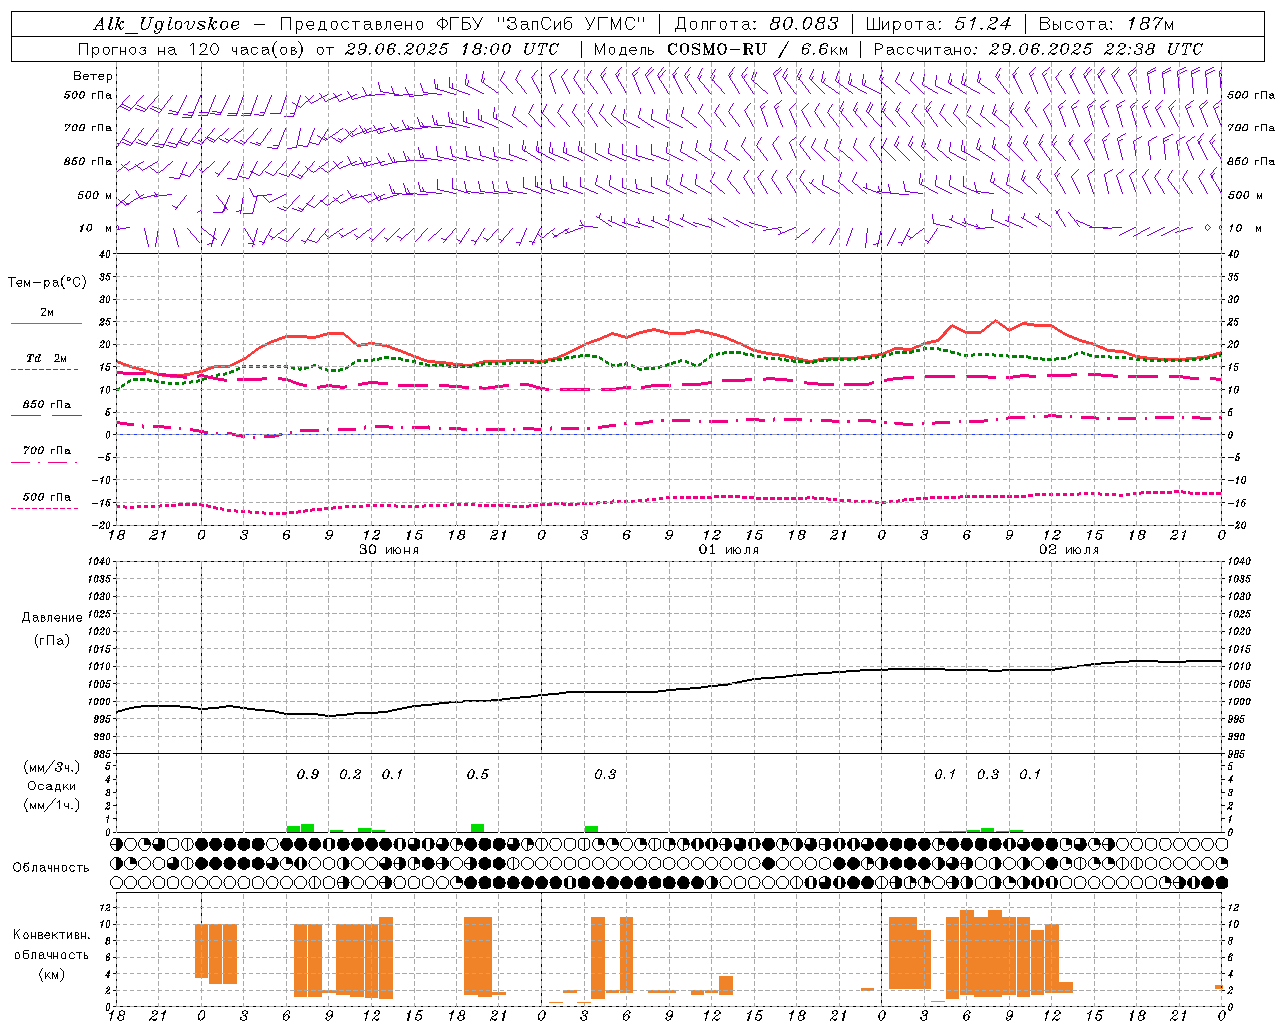Click the Ветер wind panel label
This screenshot has height=1024, width=1280.
pyautogui.click(x=93, y=76)
